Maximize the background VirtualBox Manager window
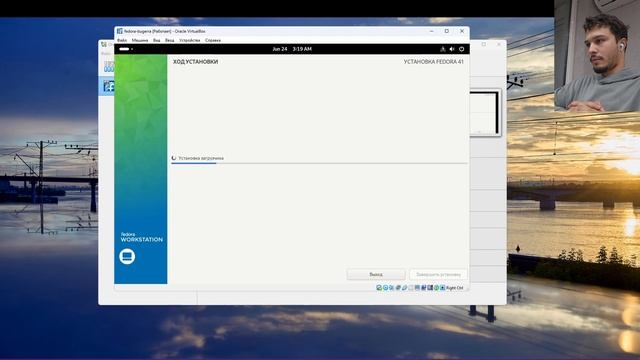The width and height of the screenshot is (640, 360). coord(484,44)
